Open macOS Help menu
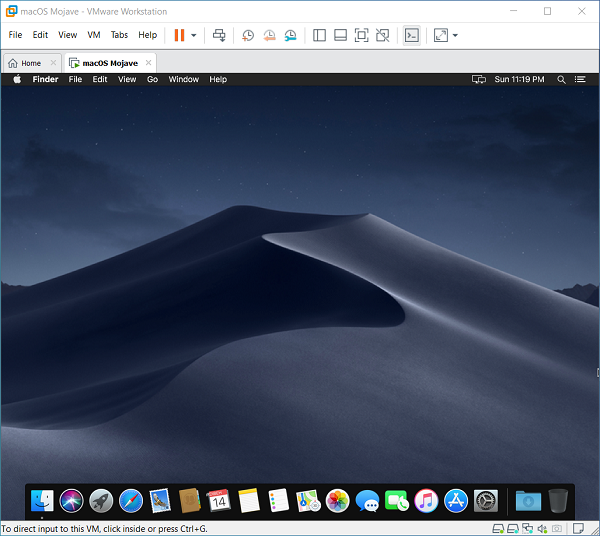Image resolution: width=600 pixels, height=536 pixels. 218,79
